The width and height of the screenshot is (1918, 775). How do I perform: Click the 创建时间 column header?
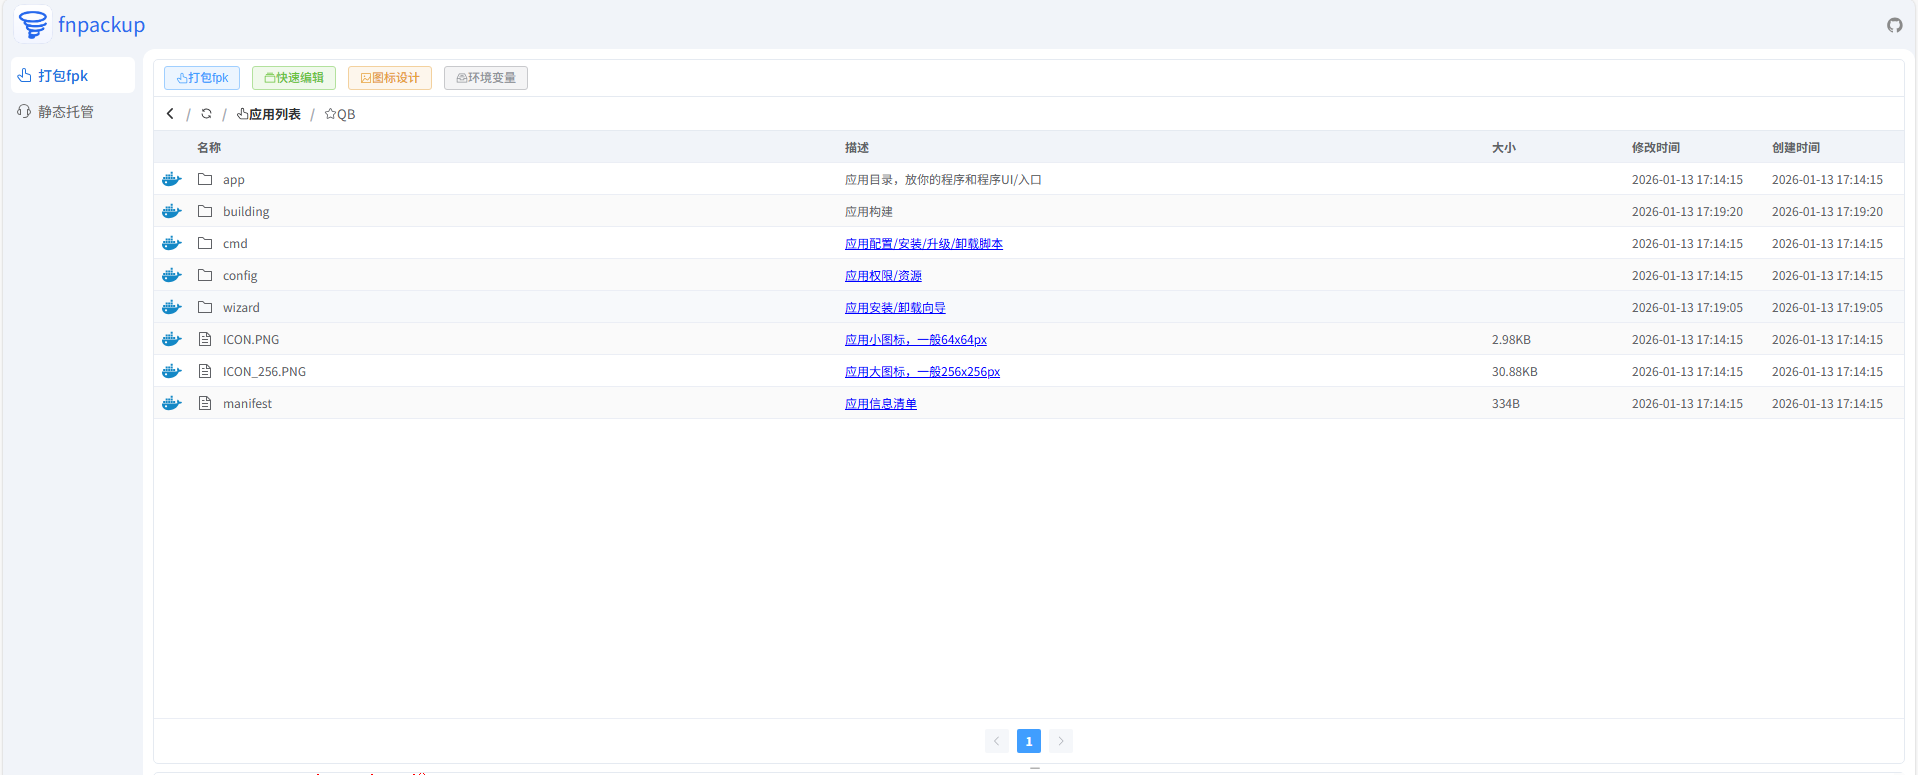(x=1796, y=147)
